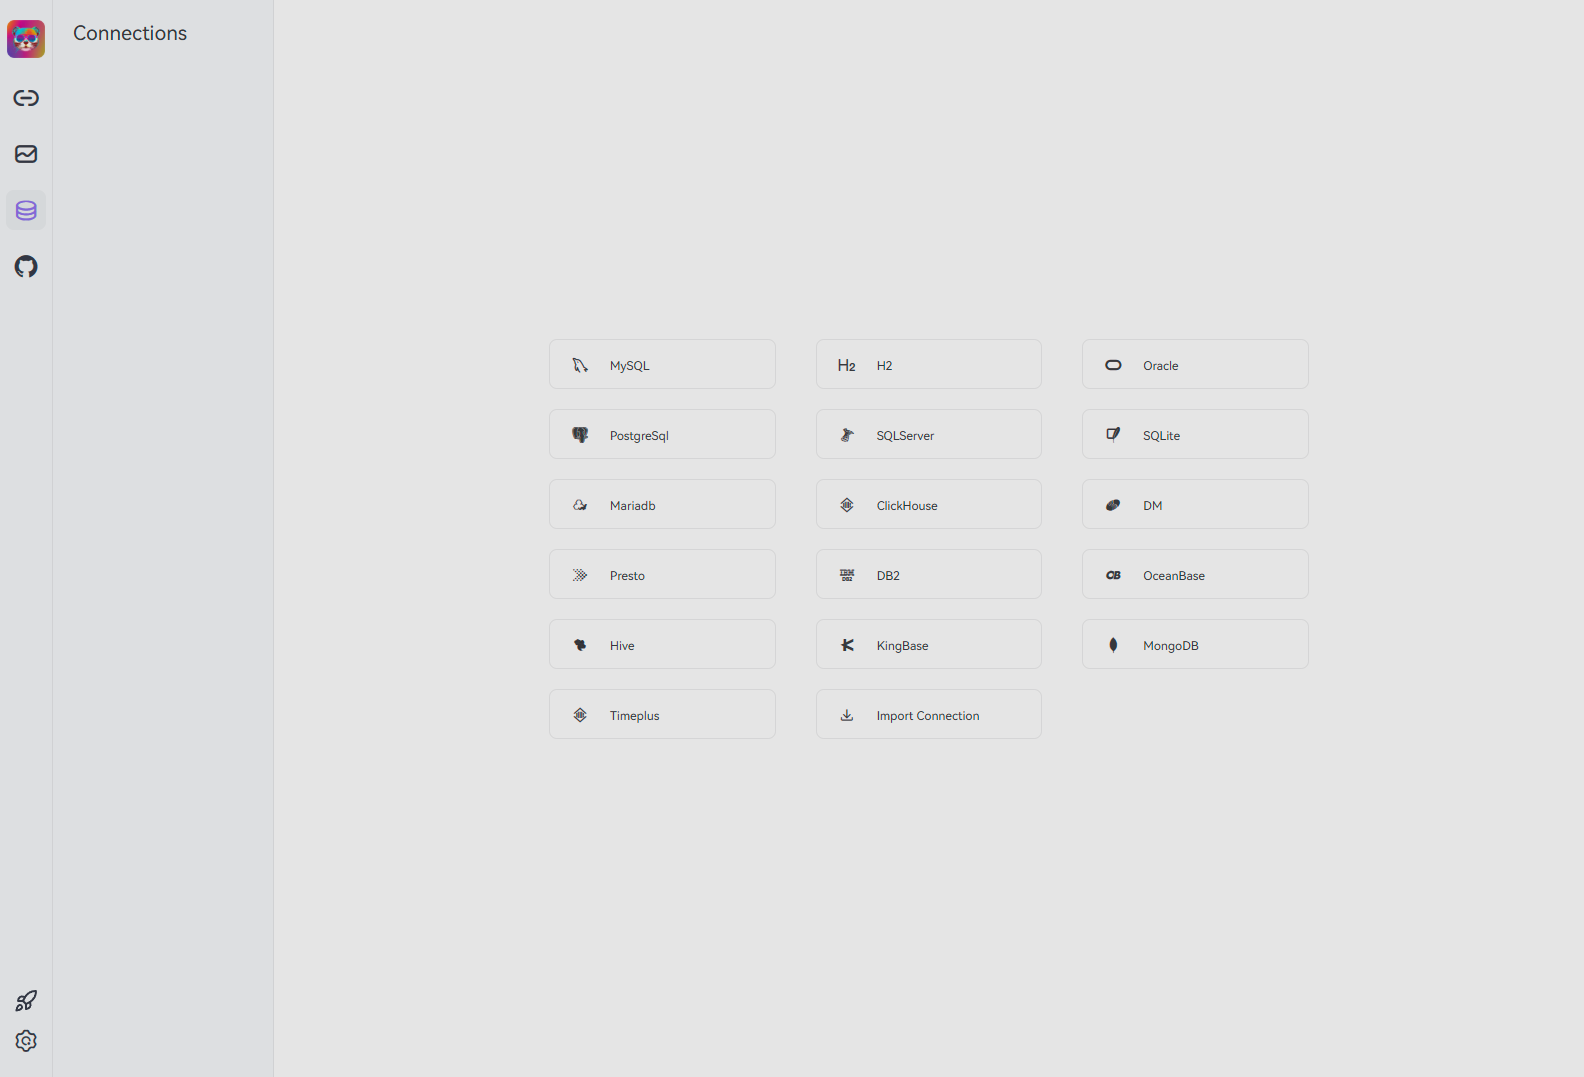
Task: Click the Connections panel heading
Action: [130, 33]
